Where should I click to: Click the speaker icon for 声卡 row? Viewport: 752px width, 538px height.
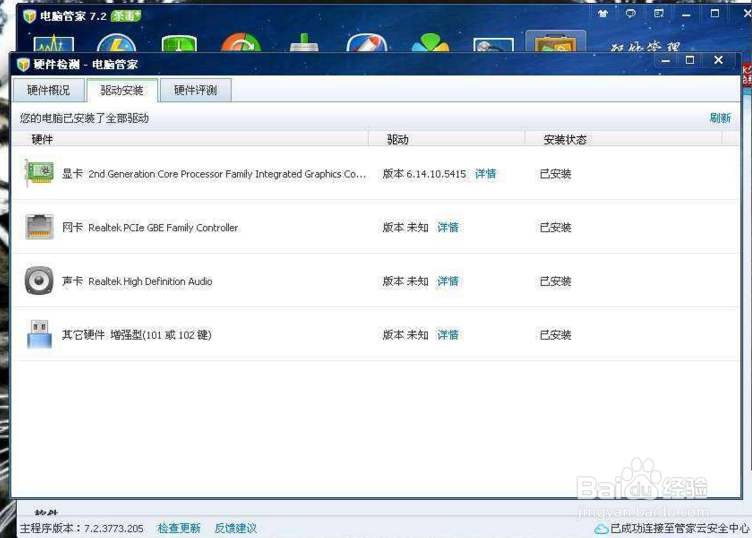pos(39,281)
